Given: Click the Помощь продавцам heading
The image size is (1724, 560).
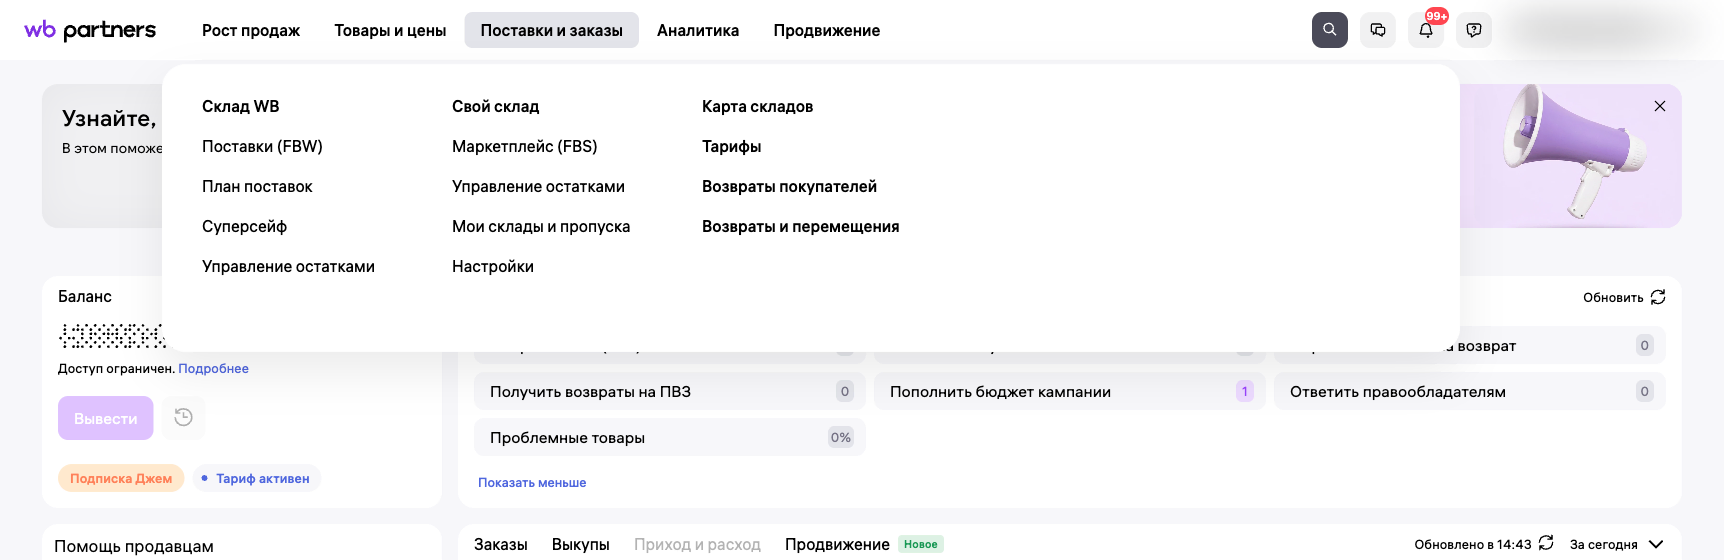Looking at the screenshot, I should click(134, 546).
